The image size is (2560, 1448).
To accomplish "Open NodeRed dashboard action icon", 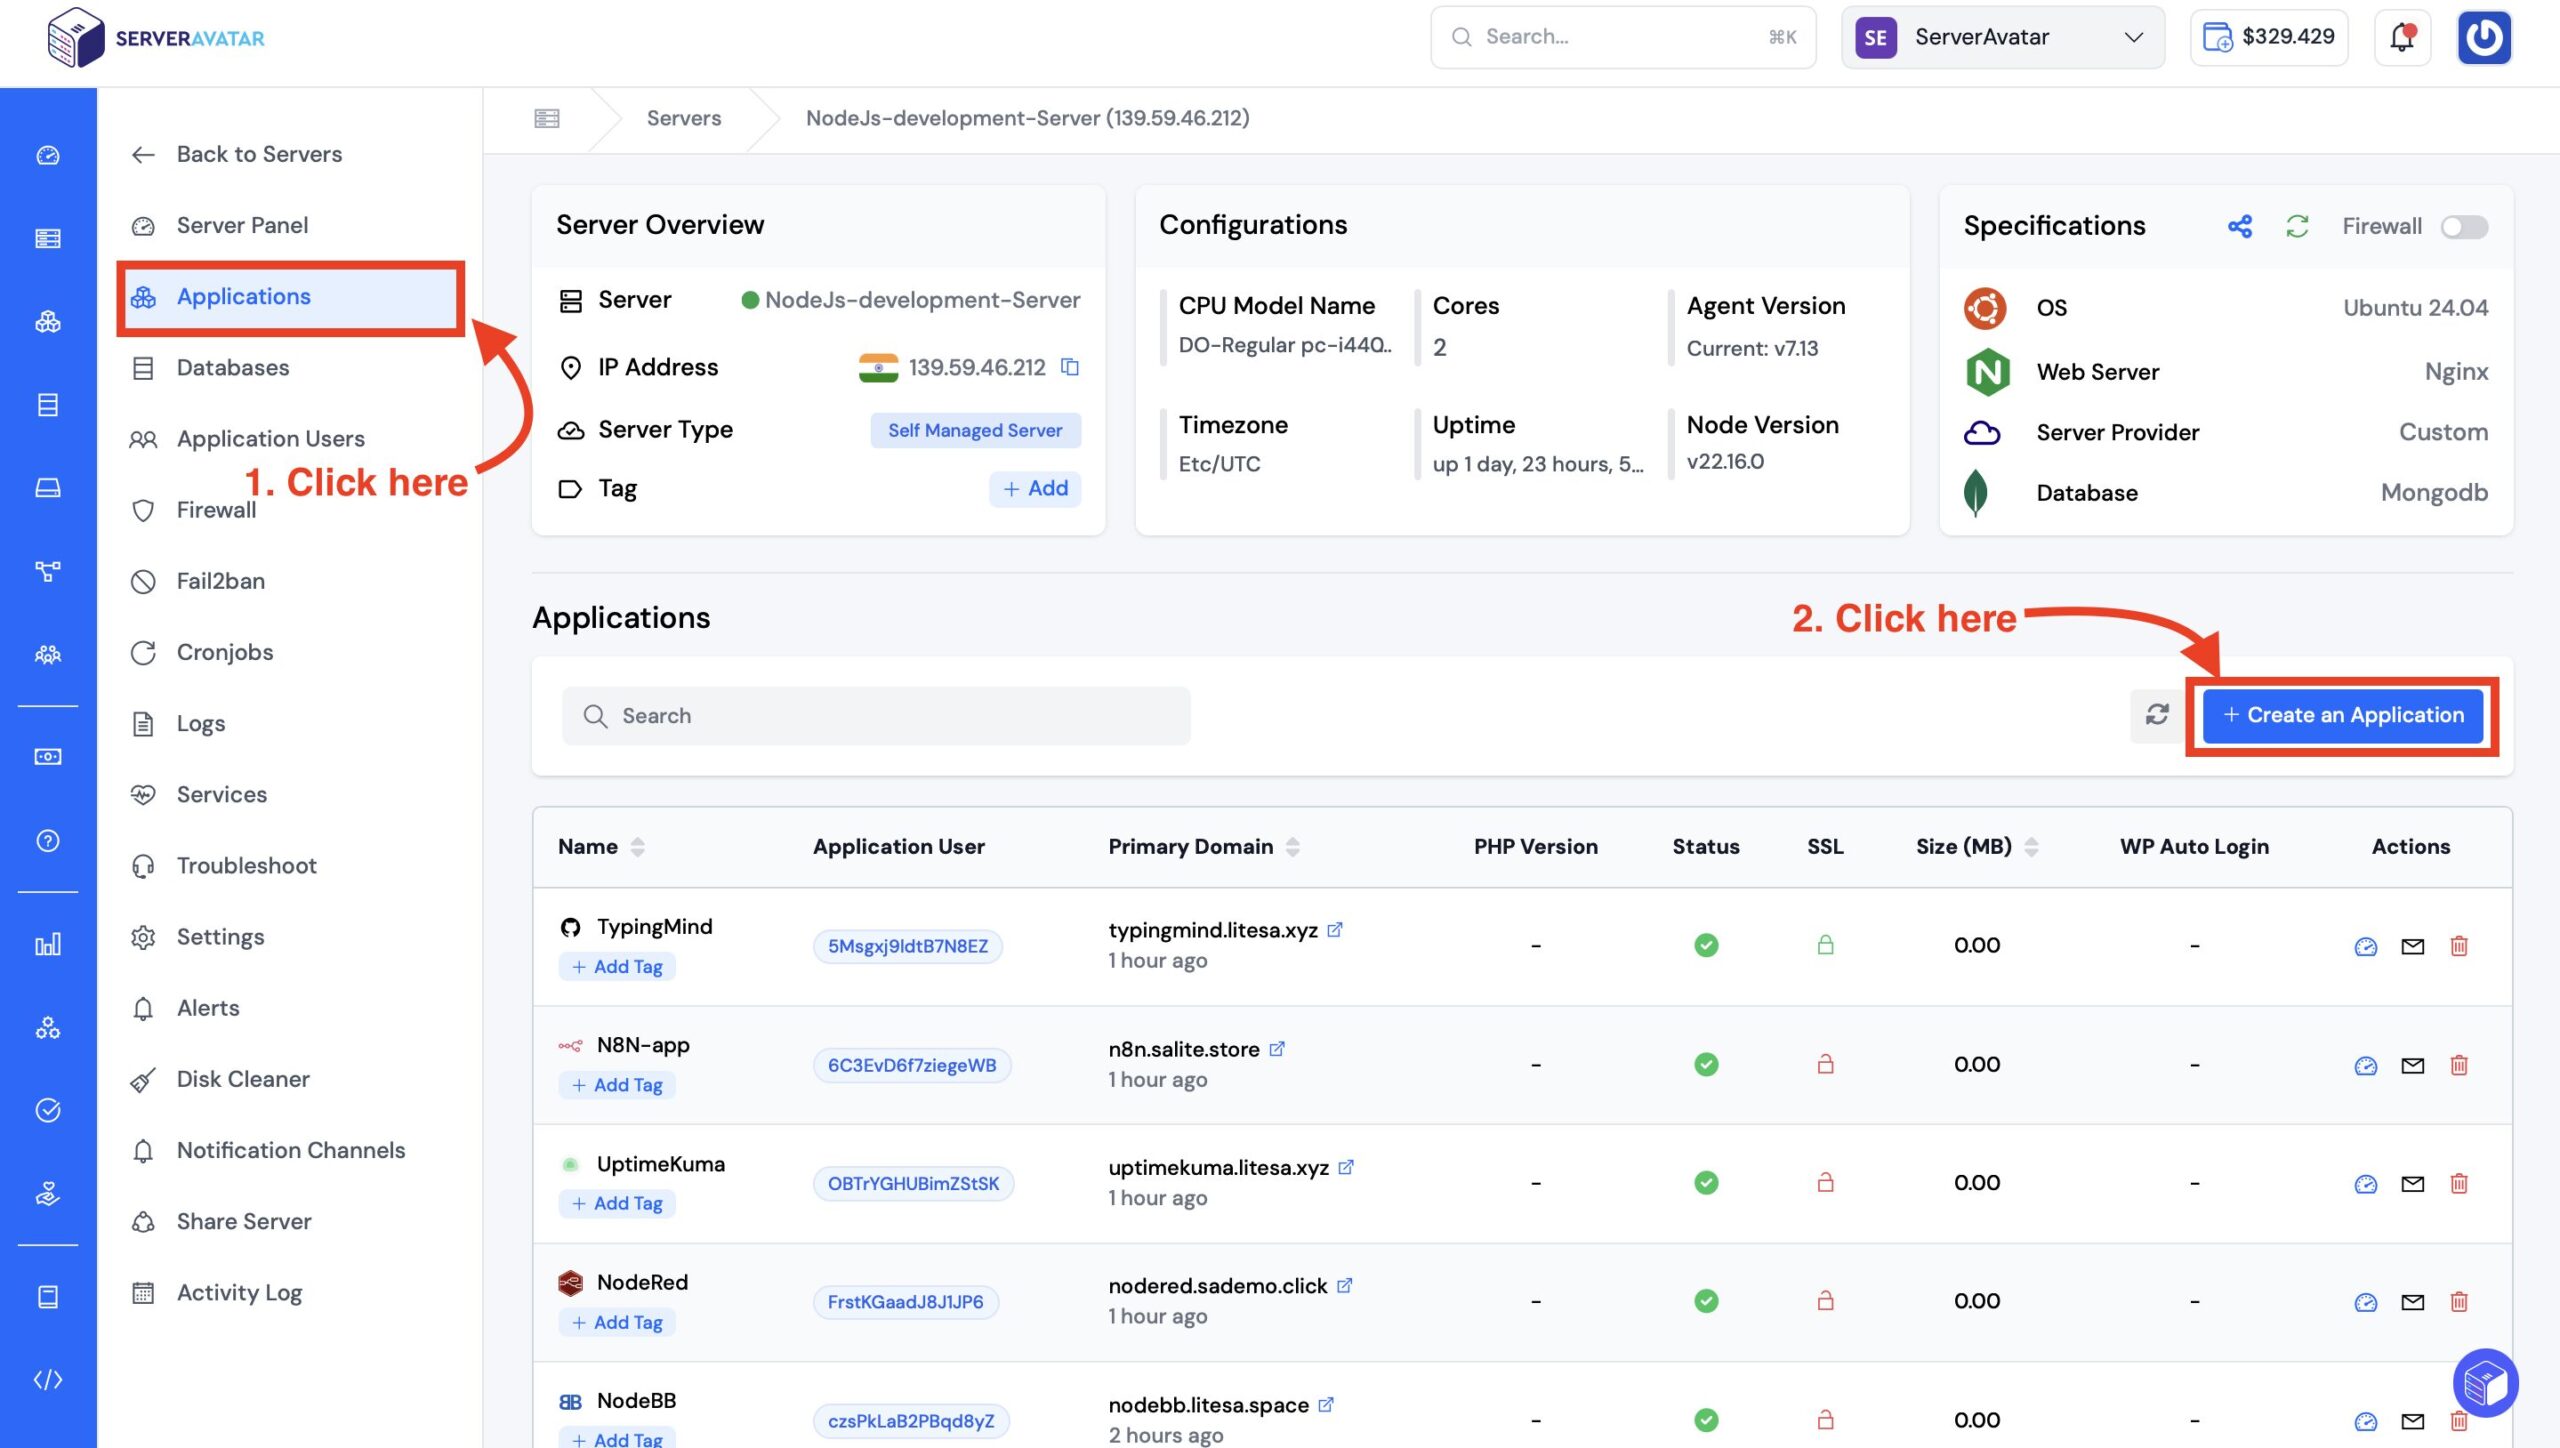I will click(x=2365, y=1302).
